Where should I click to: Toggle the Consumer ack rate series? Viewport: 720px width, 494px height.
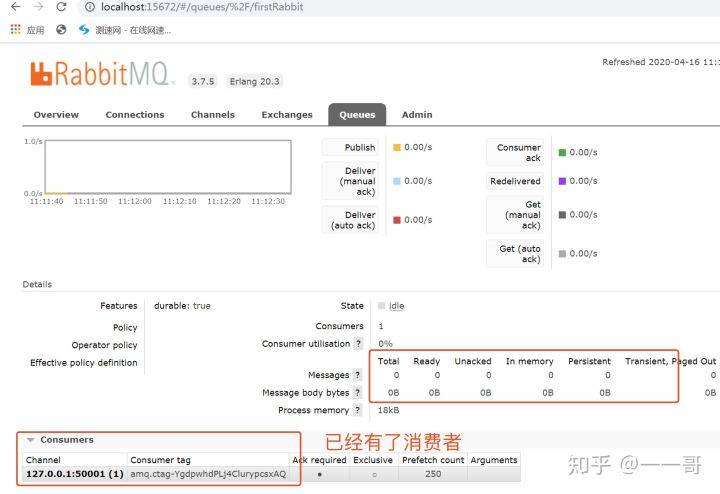point(518,153)
